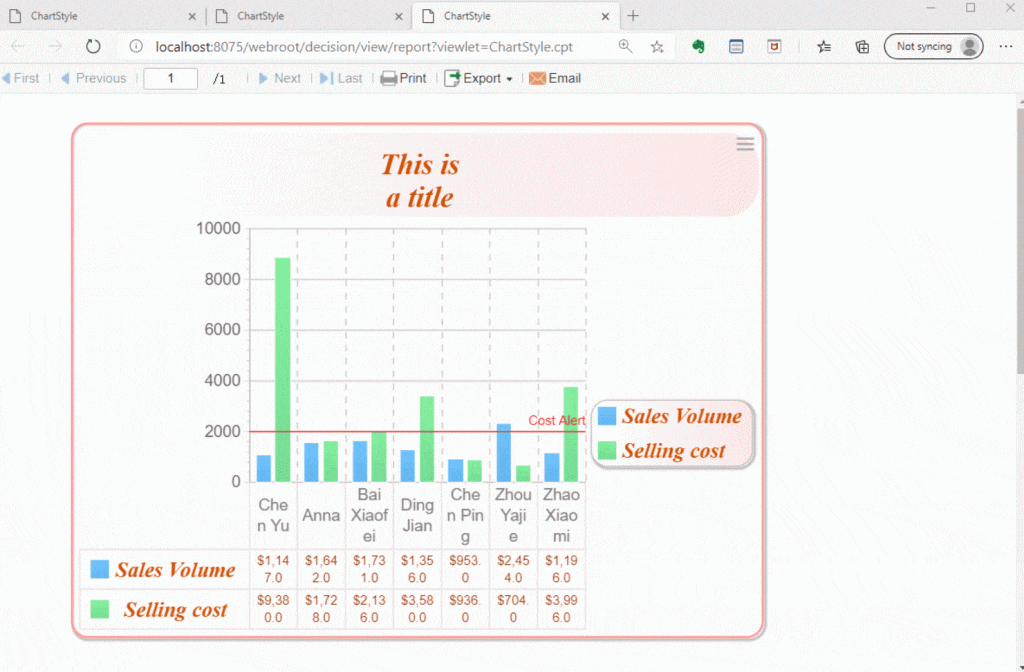The image size is (1024, 672).
Task: Click the zoom magnifier icon in address bar
Action: (x=625, y=46)
